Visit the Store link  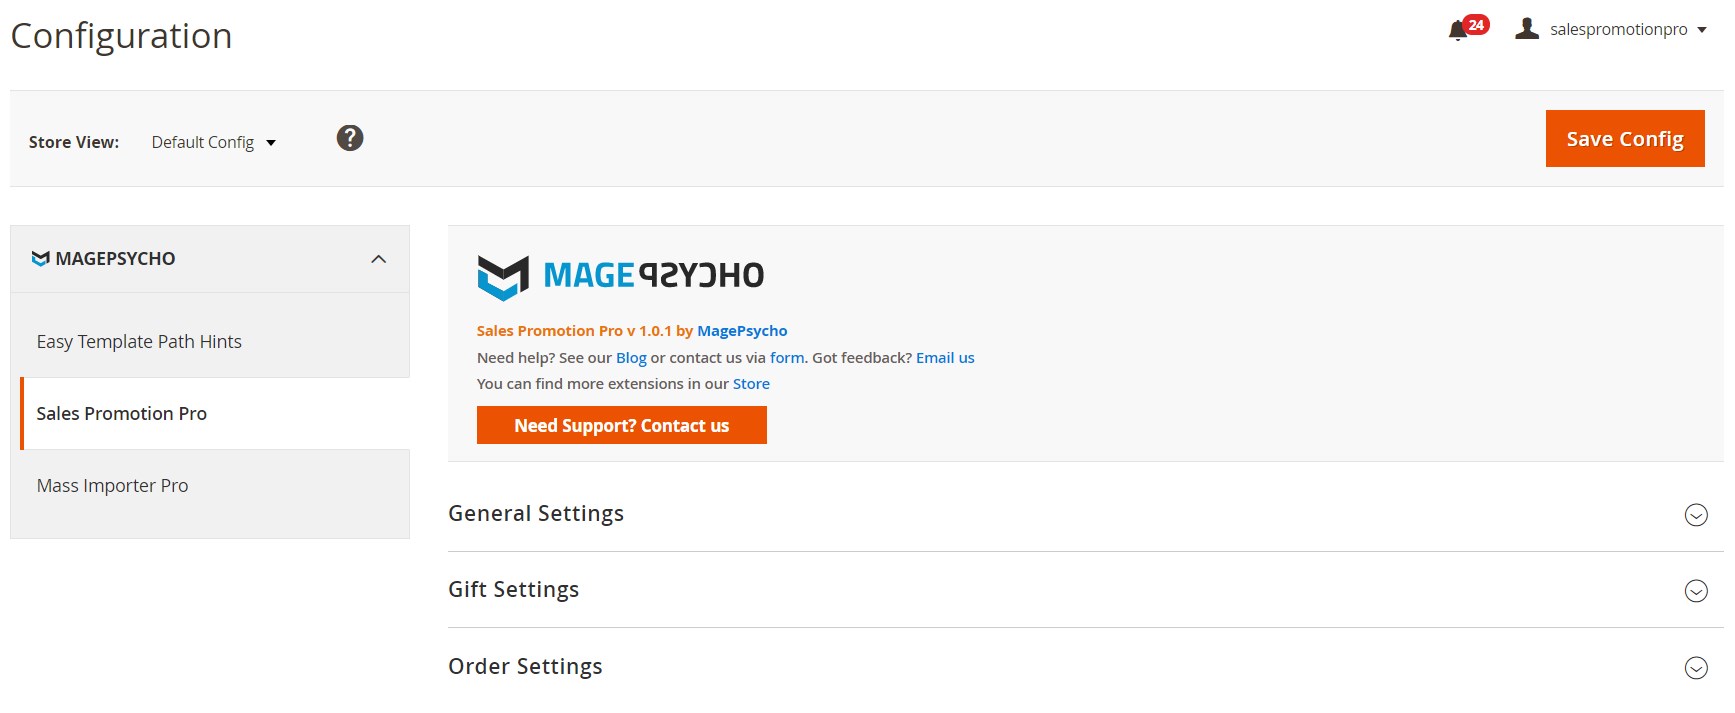pyautogui.click(x=751, y=384)
